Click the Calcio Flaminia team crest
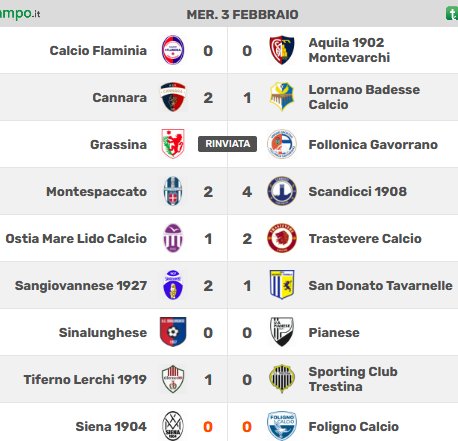 pyautogui.click(x=173, y=50)
